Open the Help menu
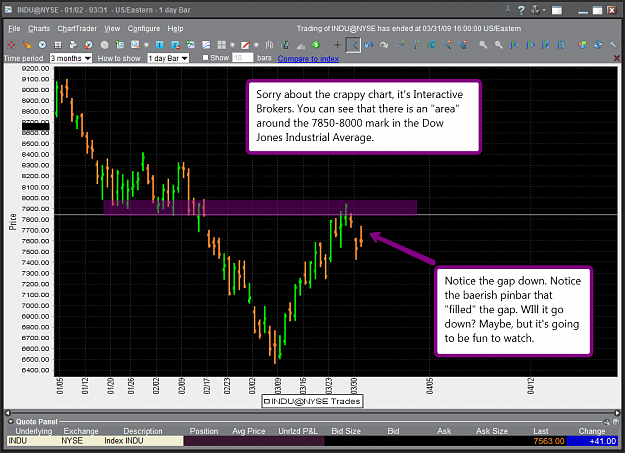Image resolution: width=625 pixels, height=453 pixels. [x=175, y=28]
